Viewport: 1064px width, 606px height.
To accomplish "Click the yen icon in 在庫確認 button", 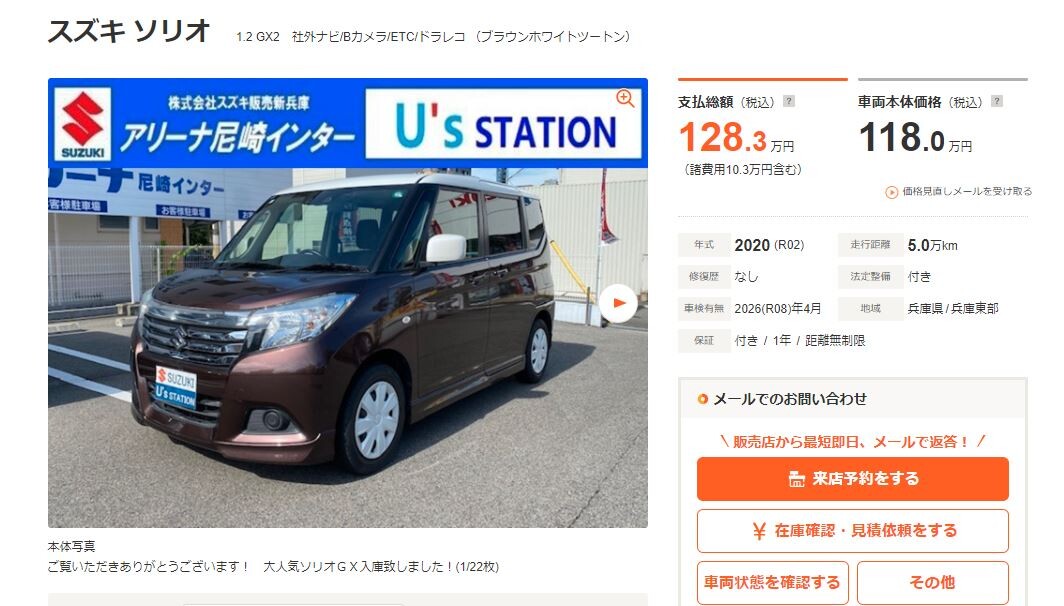I will coord(759,531).
